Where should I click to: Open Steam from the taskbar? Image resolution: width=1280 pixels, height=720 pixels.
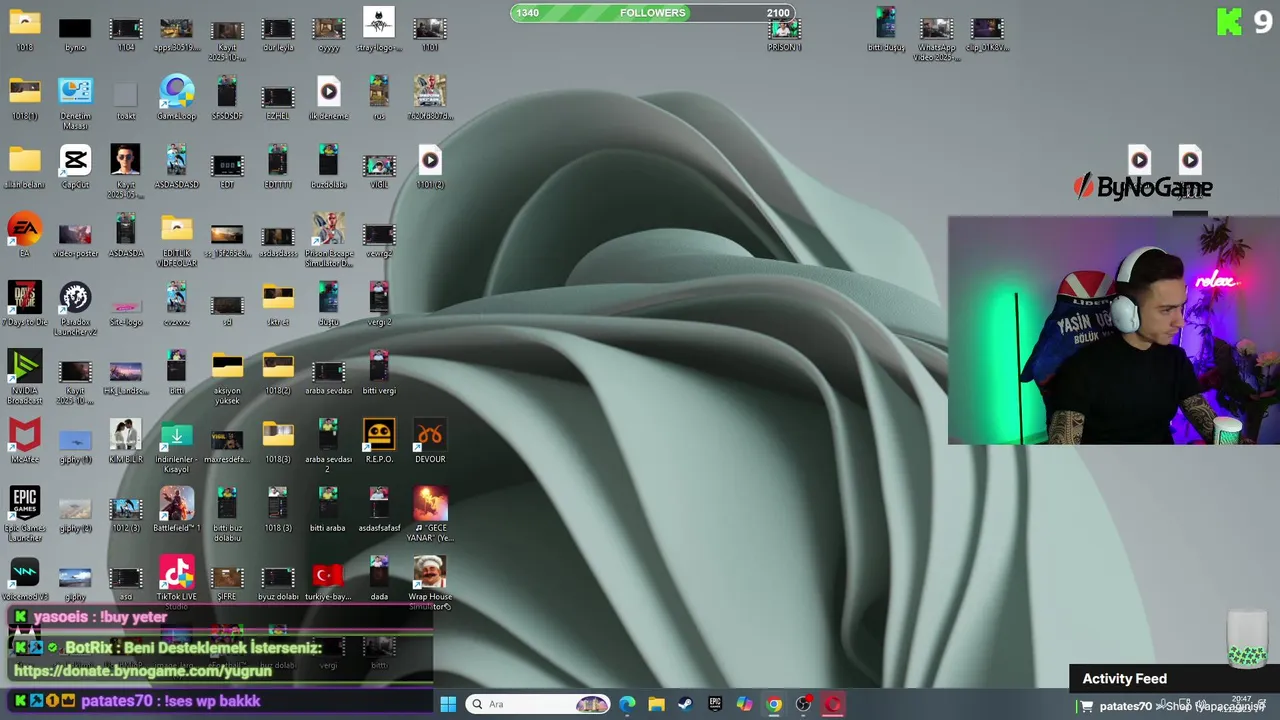pos(685,704)
